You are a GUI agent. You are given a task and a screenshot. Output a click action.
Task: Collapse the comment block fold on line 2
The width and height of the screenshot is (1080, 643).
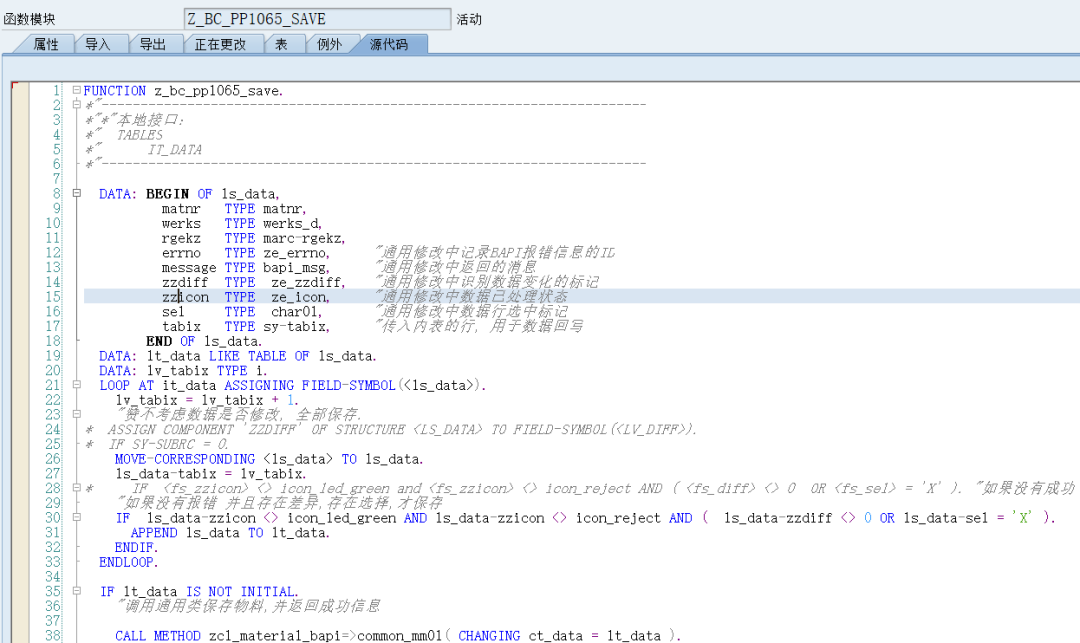[x=76, y=105]
